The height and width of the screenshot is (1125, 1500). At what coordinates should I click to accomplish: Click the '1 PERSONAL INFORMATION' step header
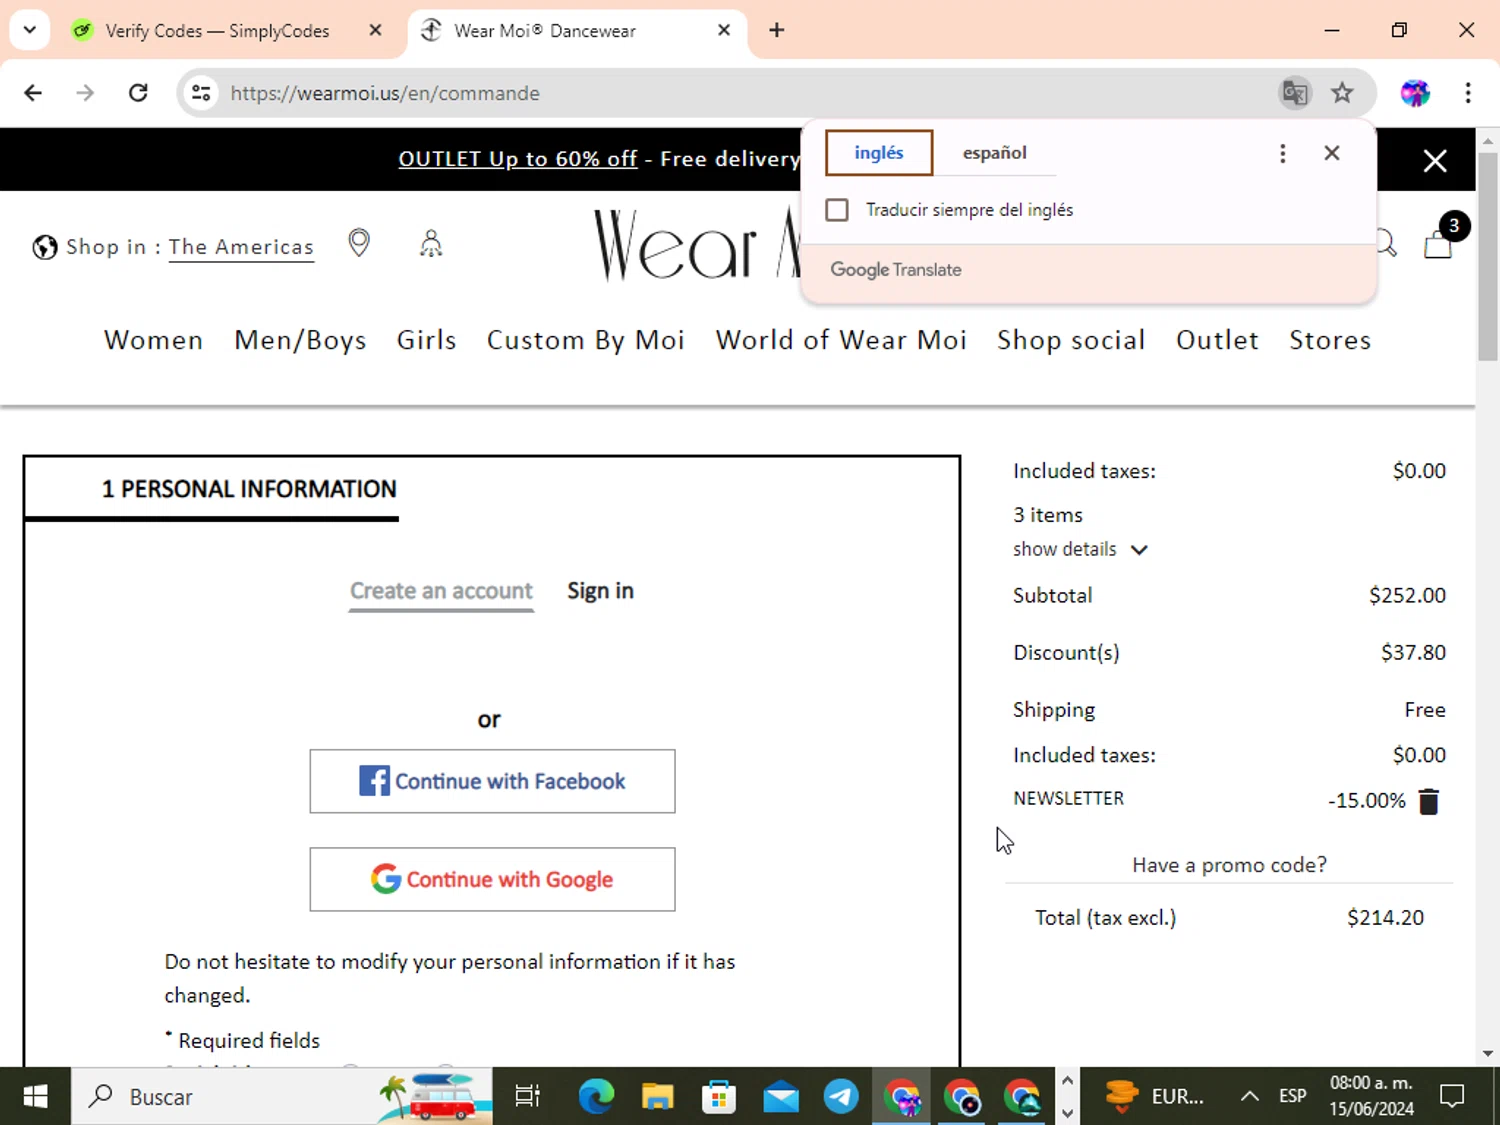(249, 489)
